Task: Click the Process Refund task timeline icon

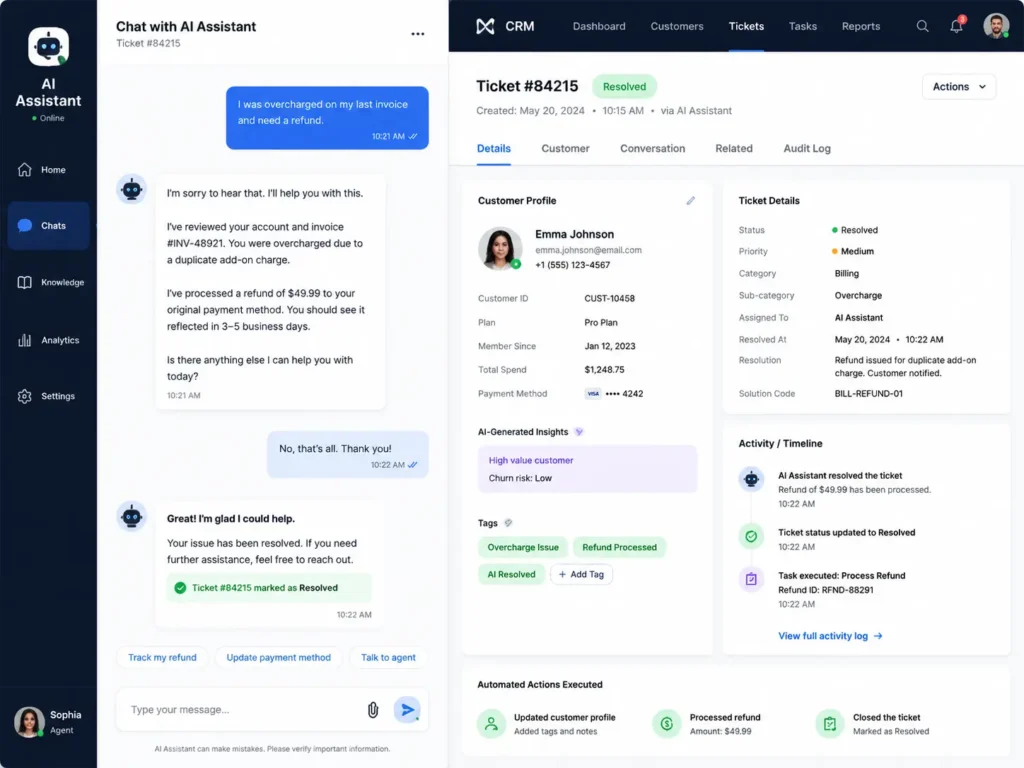Action: 751,579
